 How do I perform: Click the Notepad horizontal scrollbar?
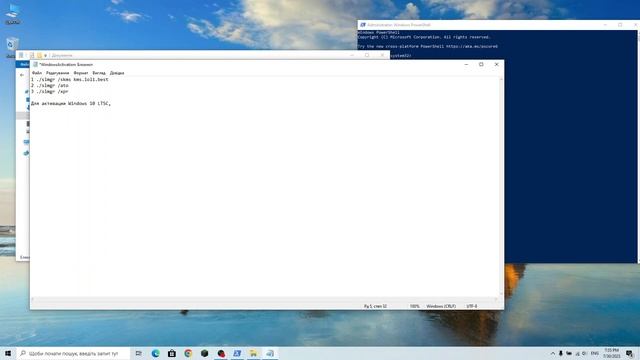click(264, 300)
